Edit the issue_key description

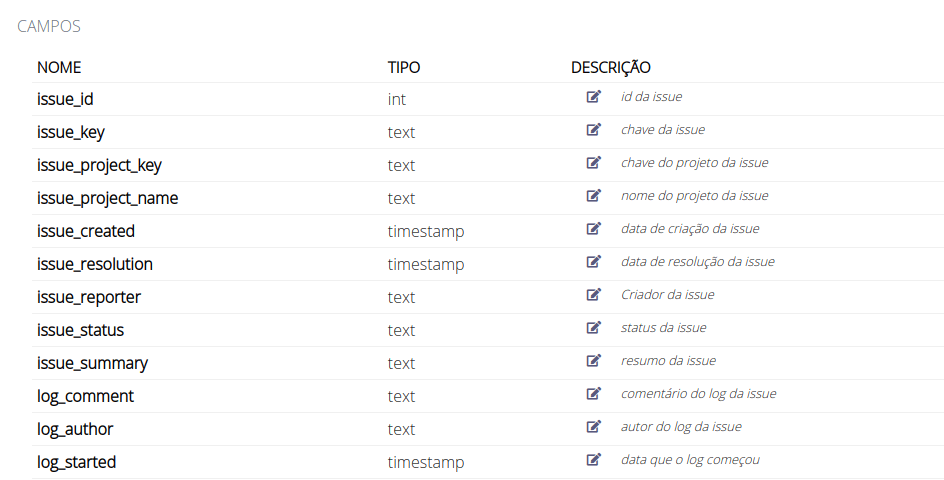tap(594, 130)
